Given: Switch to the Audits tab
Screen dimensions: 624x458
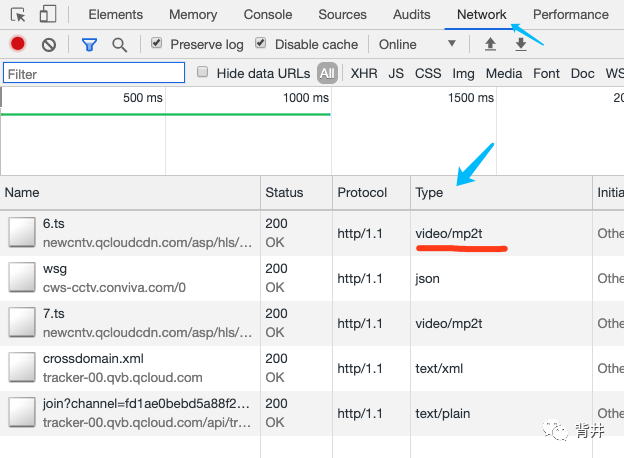Looking at the screenshot, I should [411, 15].
